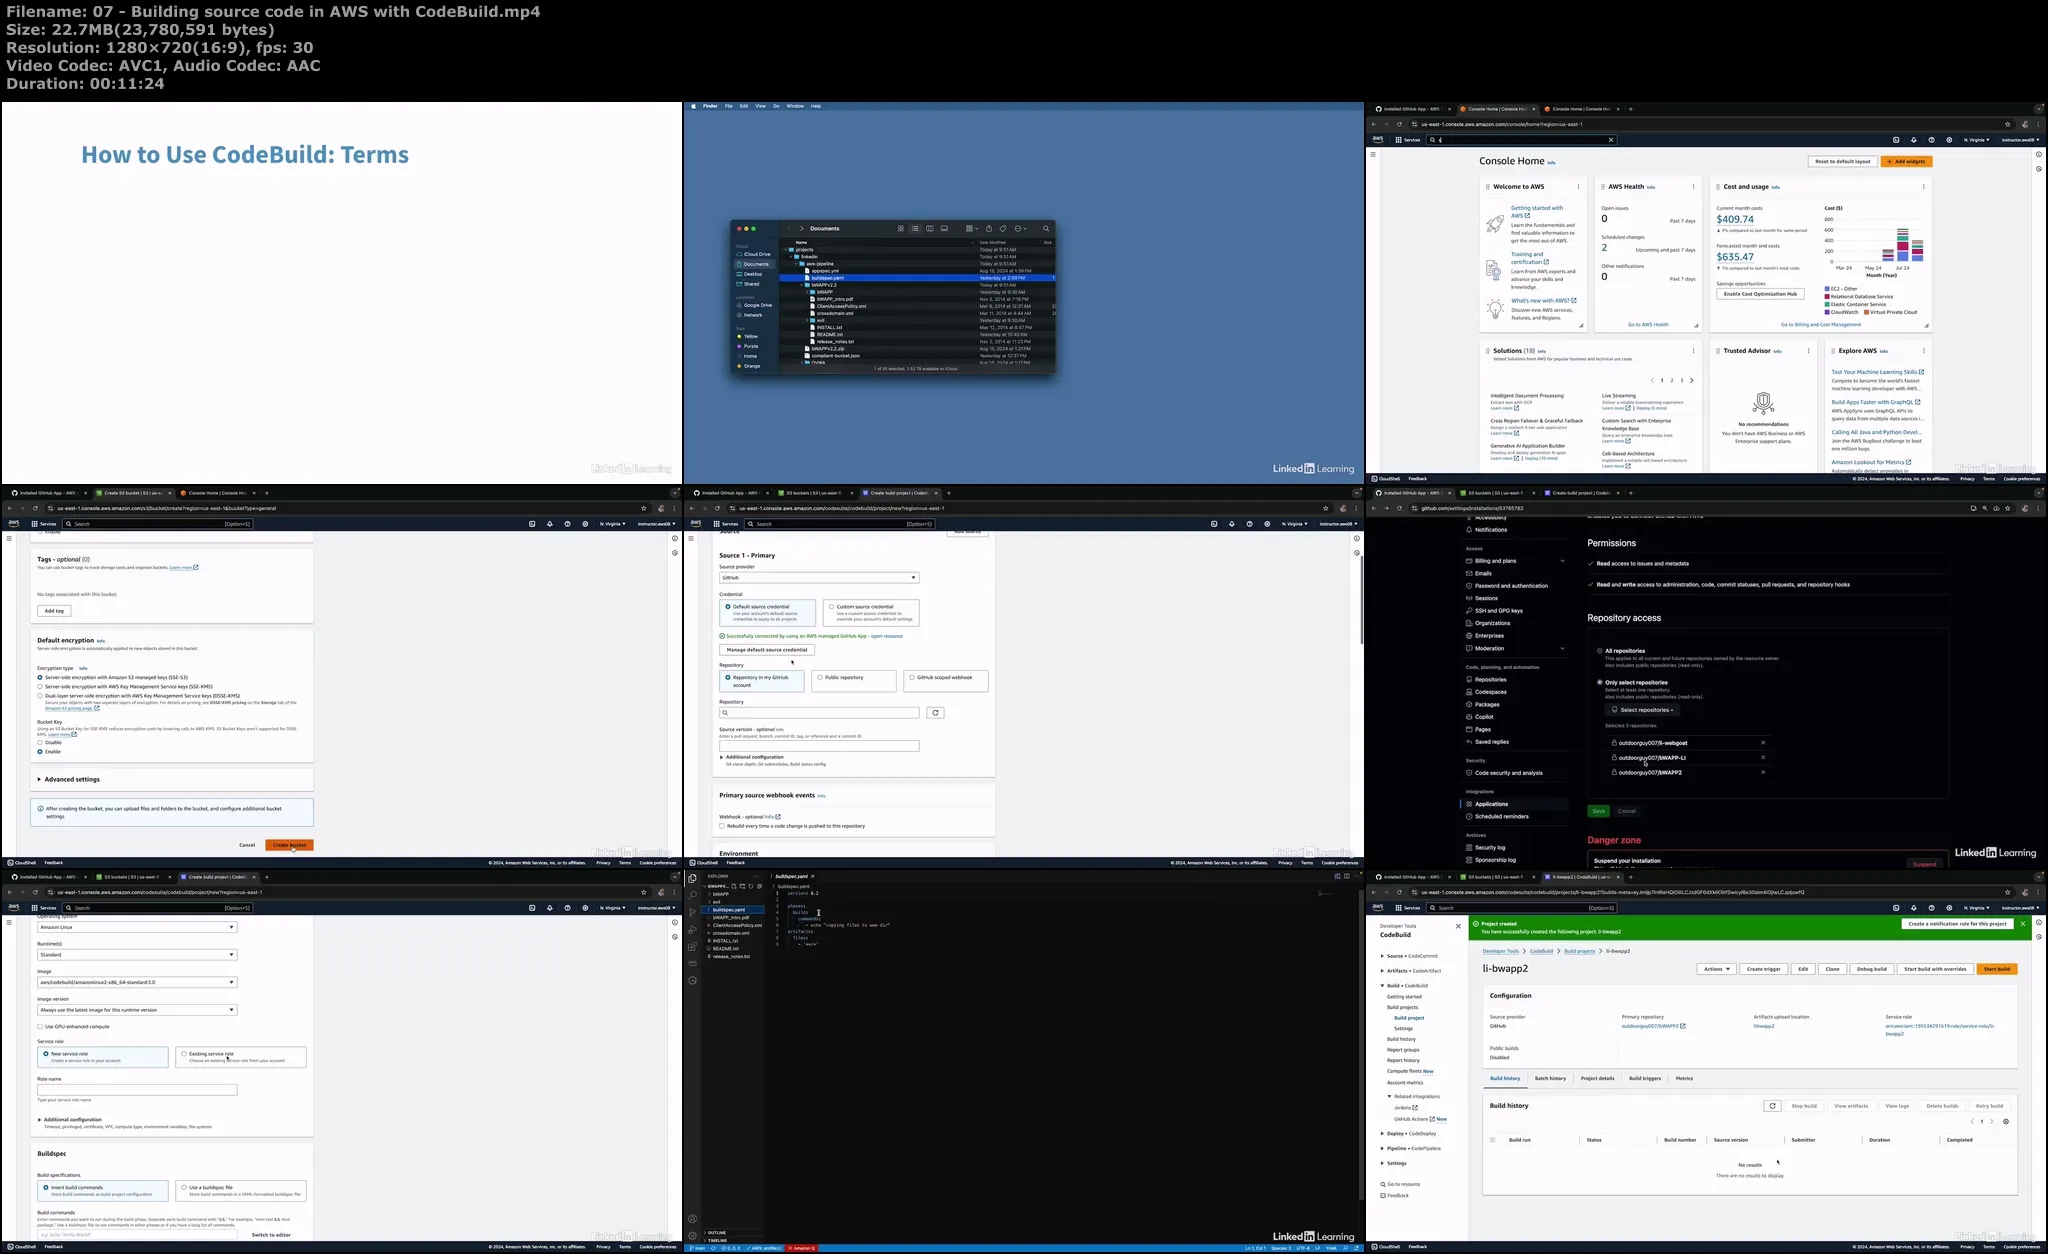Click the Amazon Q item in VS Code status bar
Viewport: 2048px width, 1254px height.
(802, 1248)
